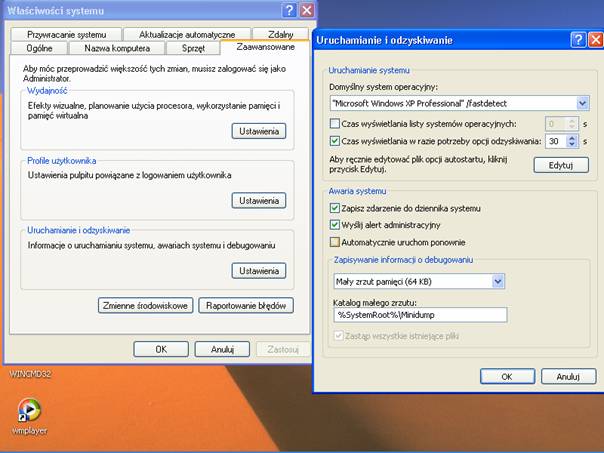Toggle Czas wyświetlania opcji odzyskiwania checkbox
This screenshot has height=453, width=604.
point(335,141)
